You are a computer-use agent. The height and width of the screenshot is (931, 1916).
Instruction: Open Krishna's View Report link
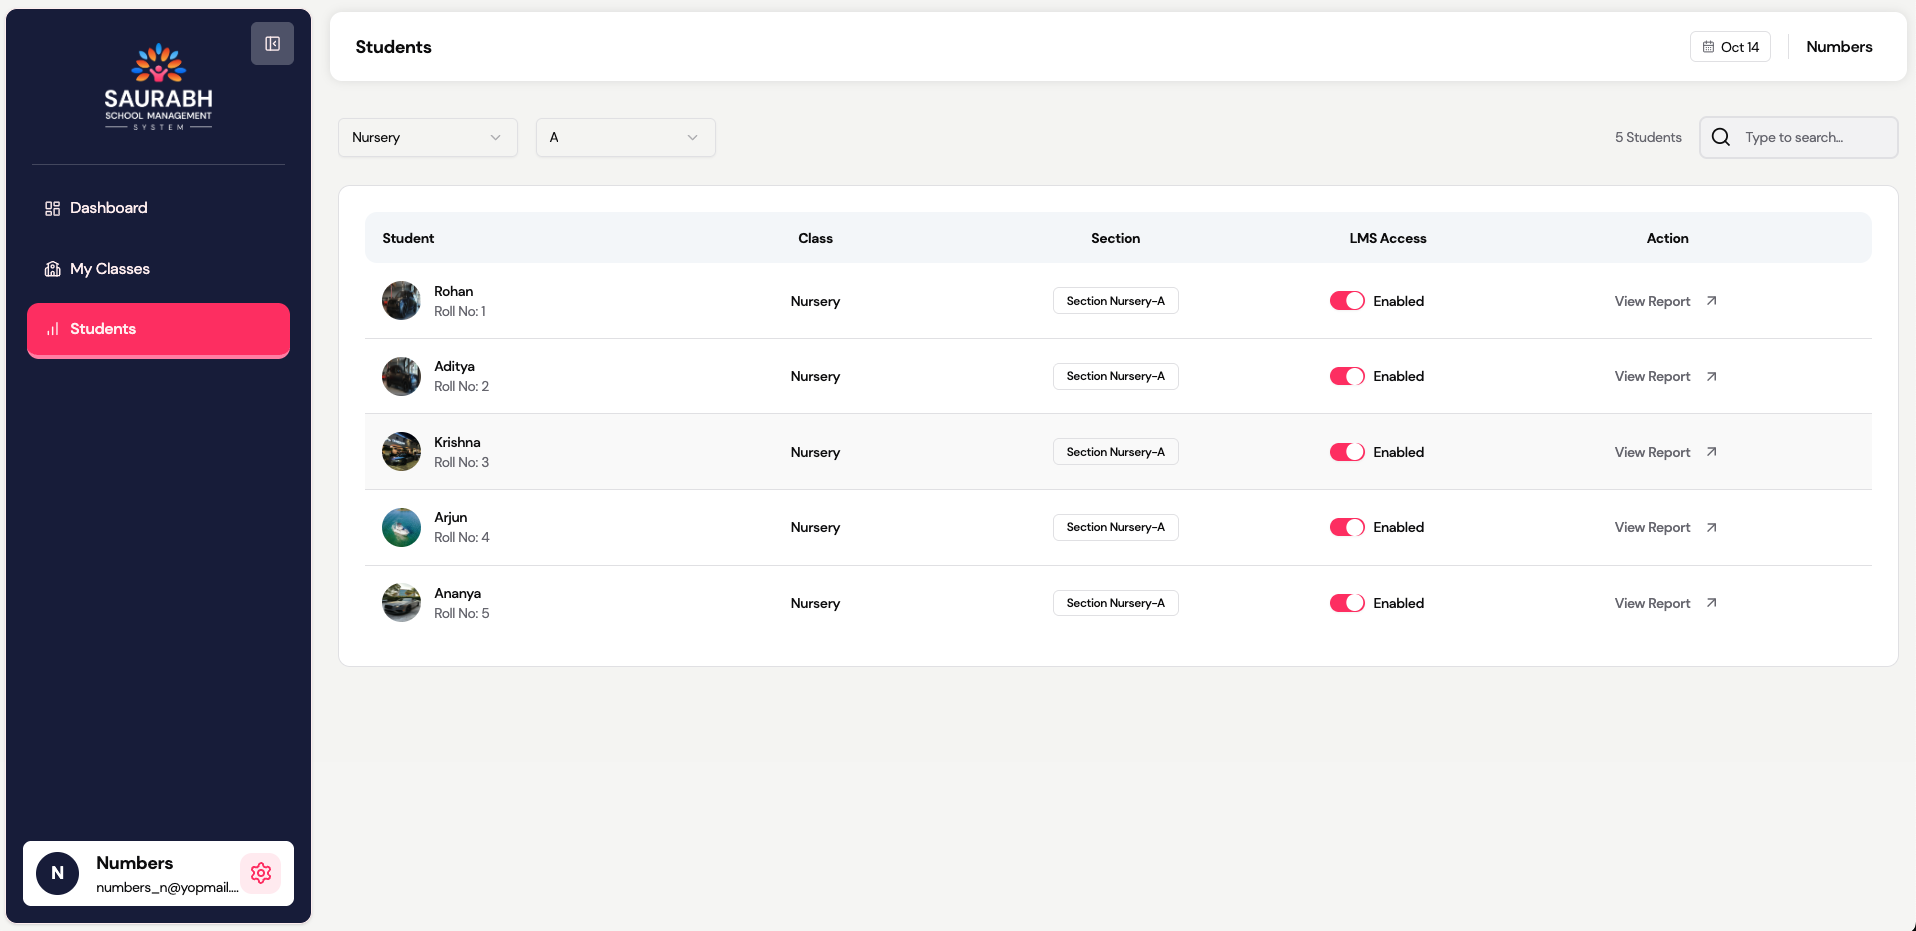[x=1652, y=452]
